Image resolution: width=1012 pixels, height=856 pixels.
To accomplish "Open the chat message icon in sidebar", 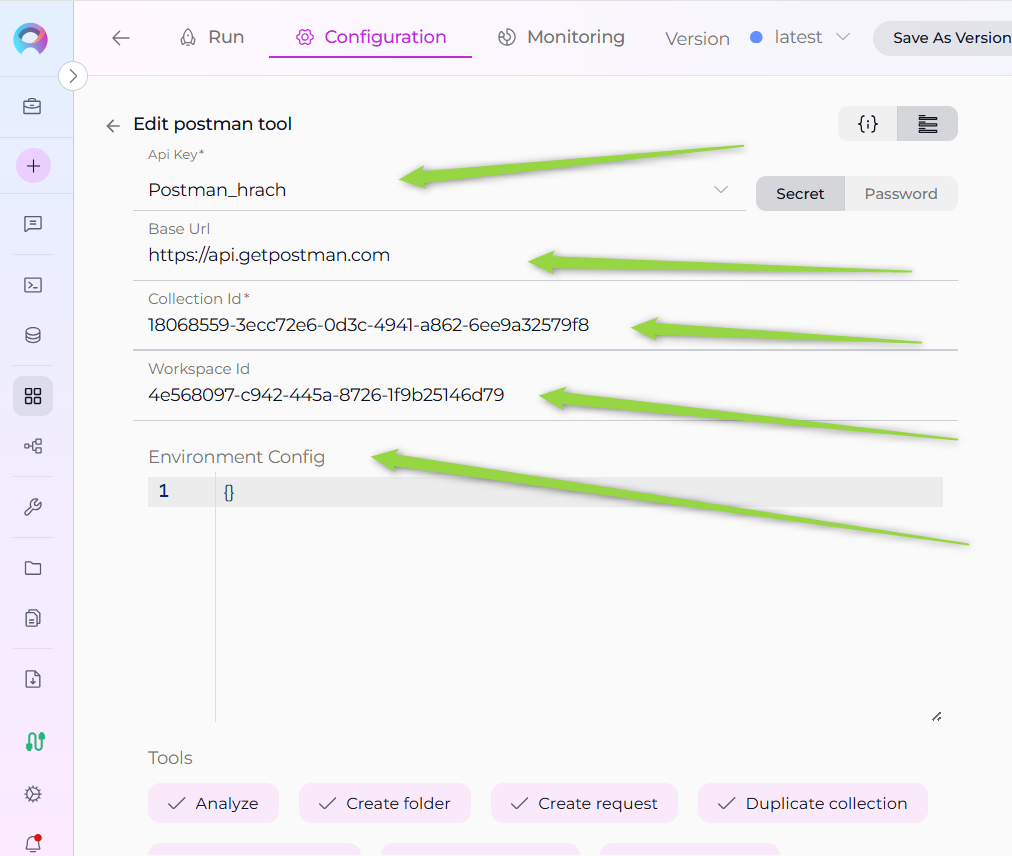I will click(x=33, y=224).
